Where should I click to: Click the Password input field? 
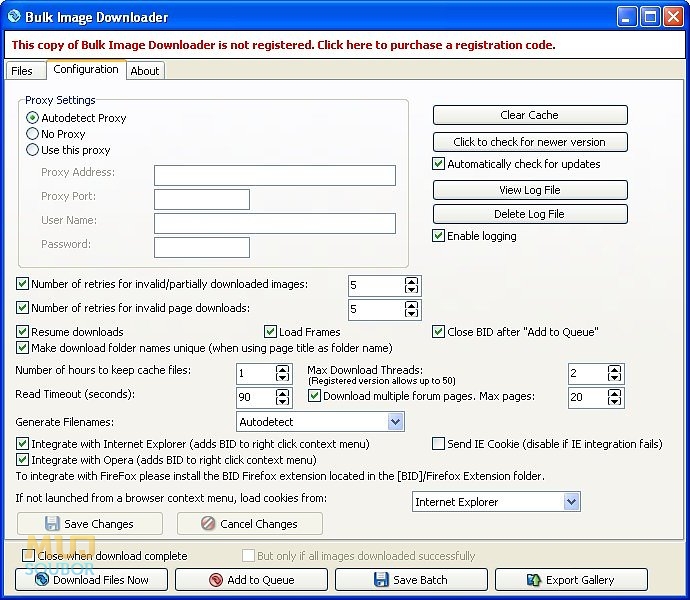[202, 247]
